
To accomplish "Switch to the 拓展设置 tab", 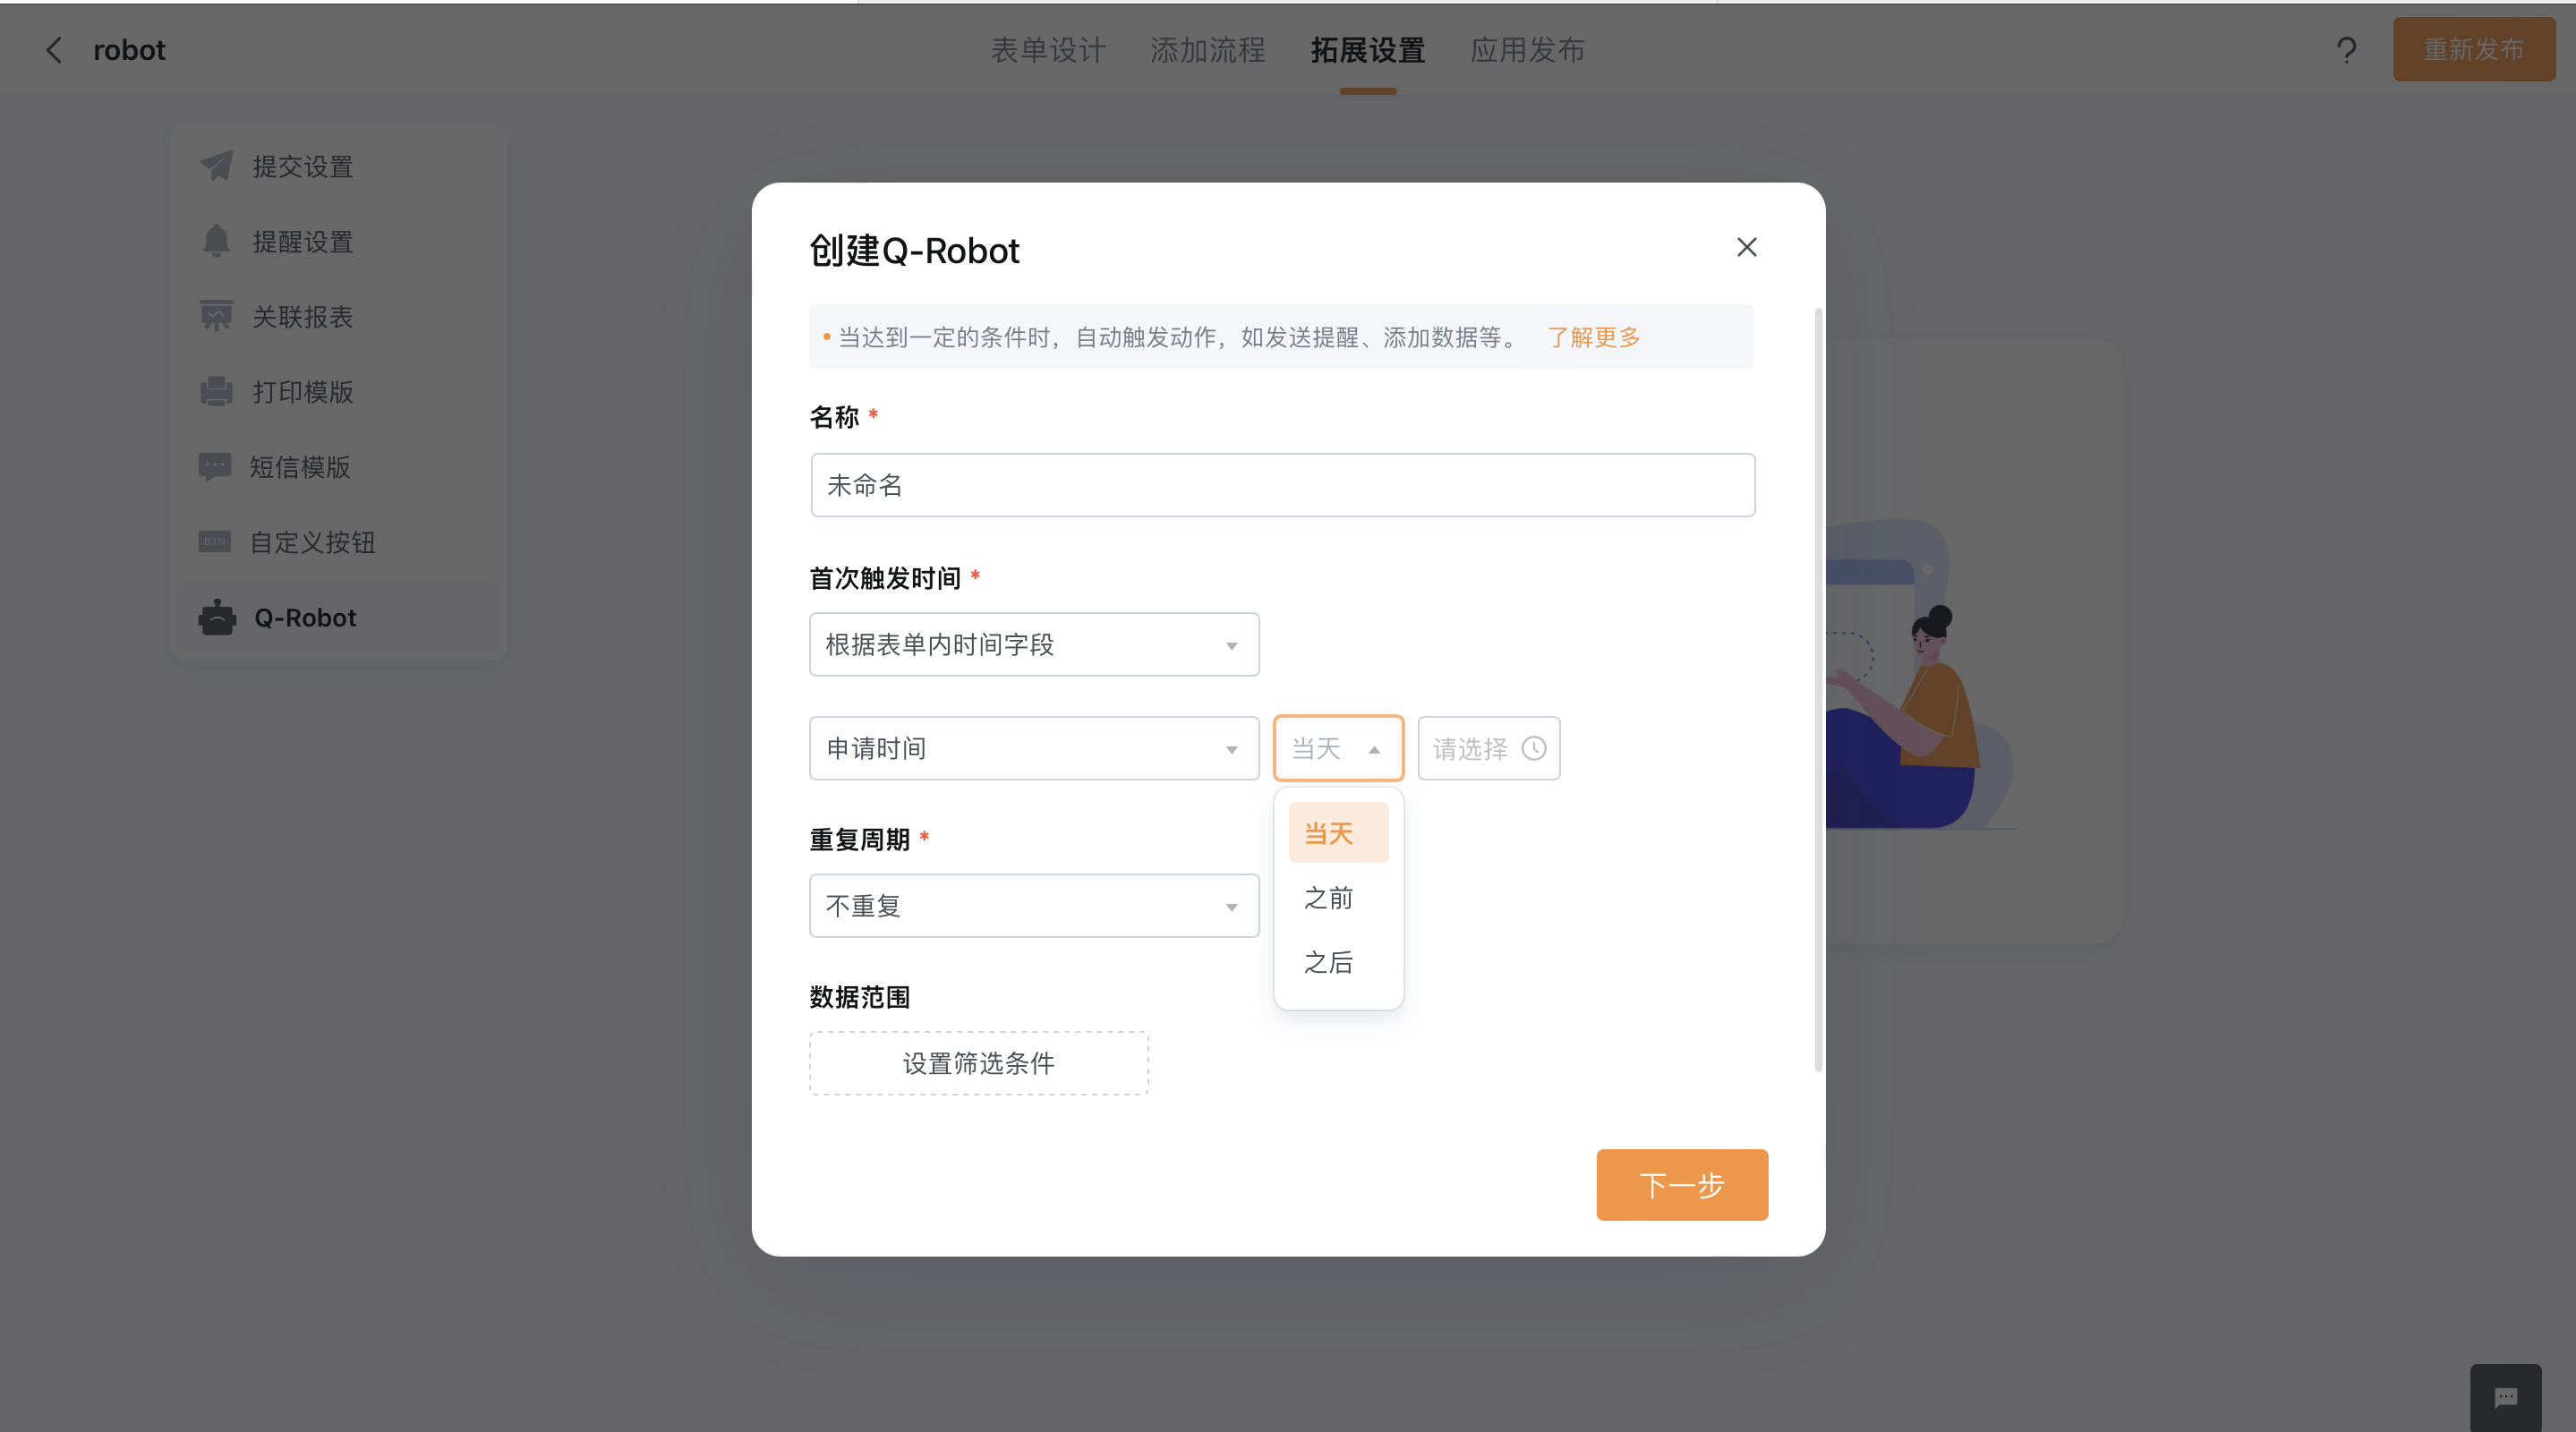I will coord(1367,50).
